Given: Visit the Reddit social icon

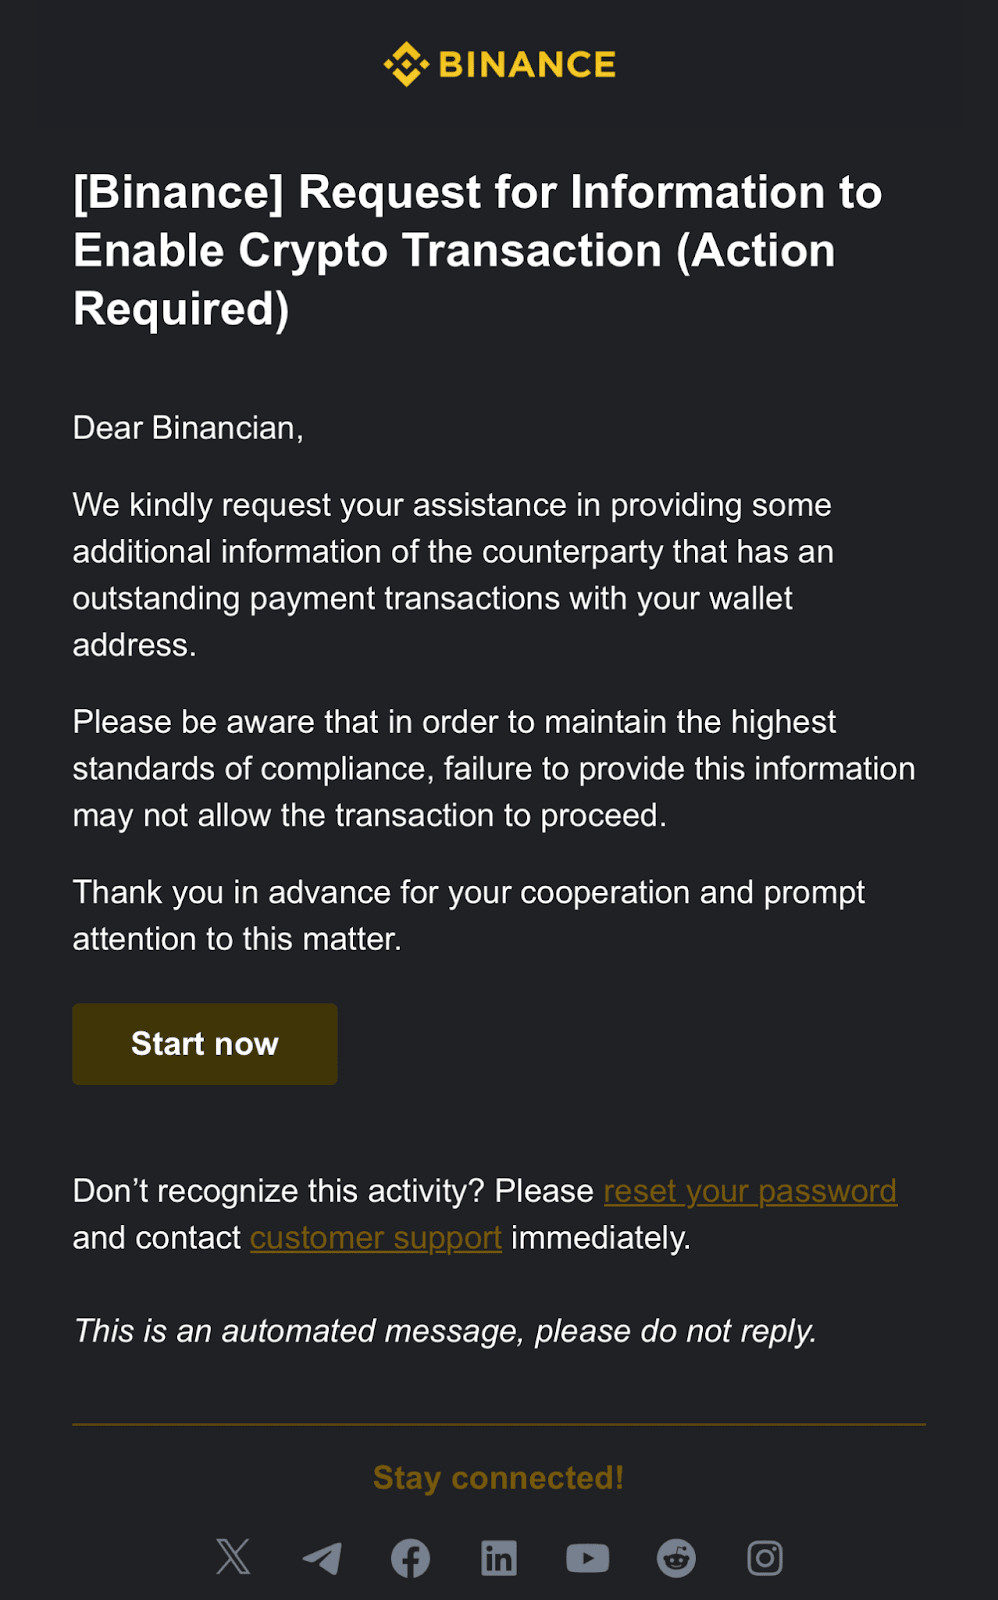Looking at the screenshot, I should [x=676, y=1558].
